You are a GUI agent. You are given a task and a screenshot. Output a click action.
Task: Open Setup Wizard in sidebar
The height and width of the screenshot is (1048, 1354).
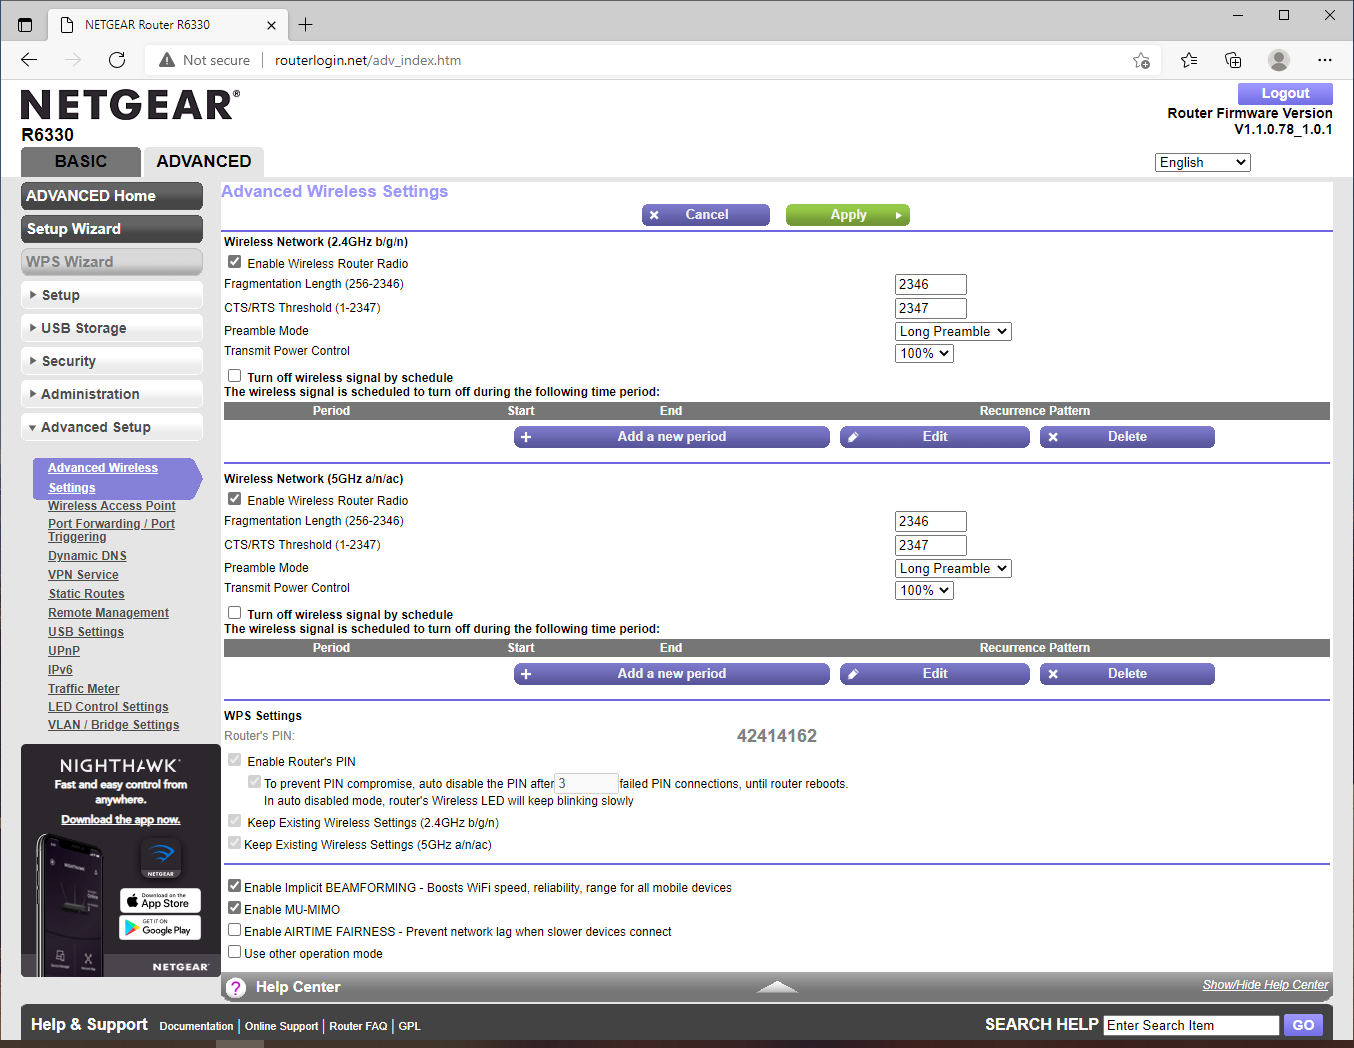112,229
